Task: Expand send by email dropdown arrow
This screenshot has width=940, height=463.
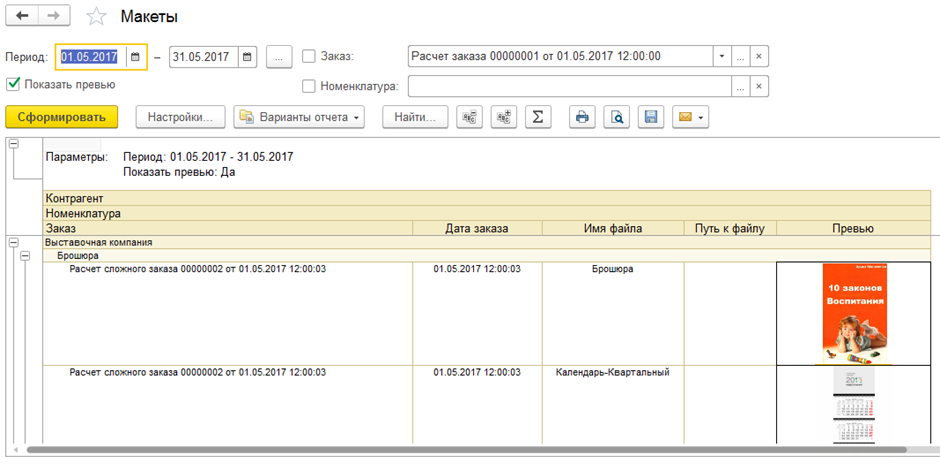Action: point(702,117)
